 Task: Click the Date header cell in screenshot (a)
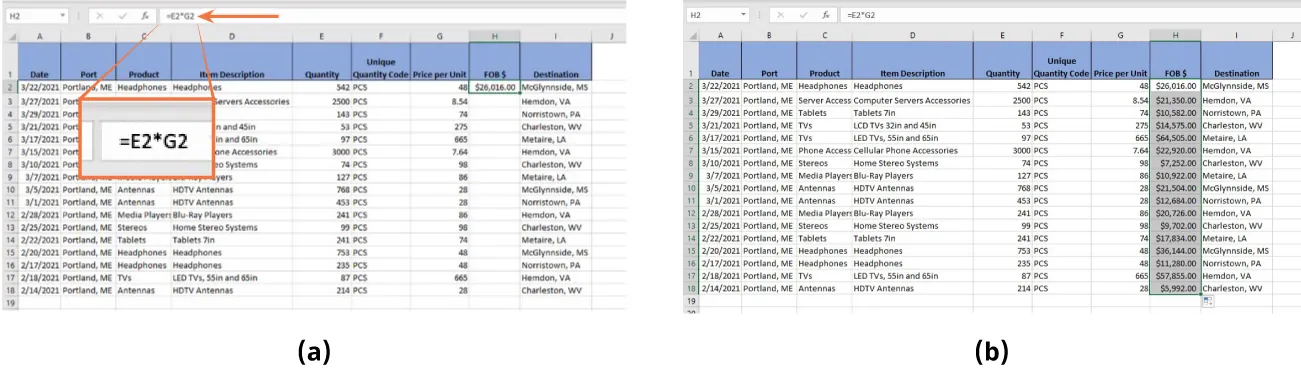(x=39, y=61)
